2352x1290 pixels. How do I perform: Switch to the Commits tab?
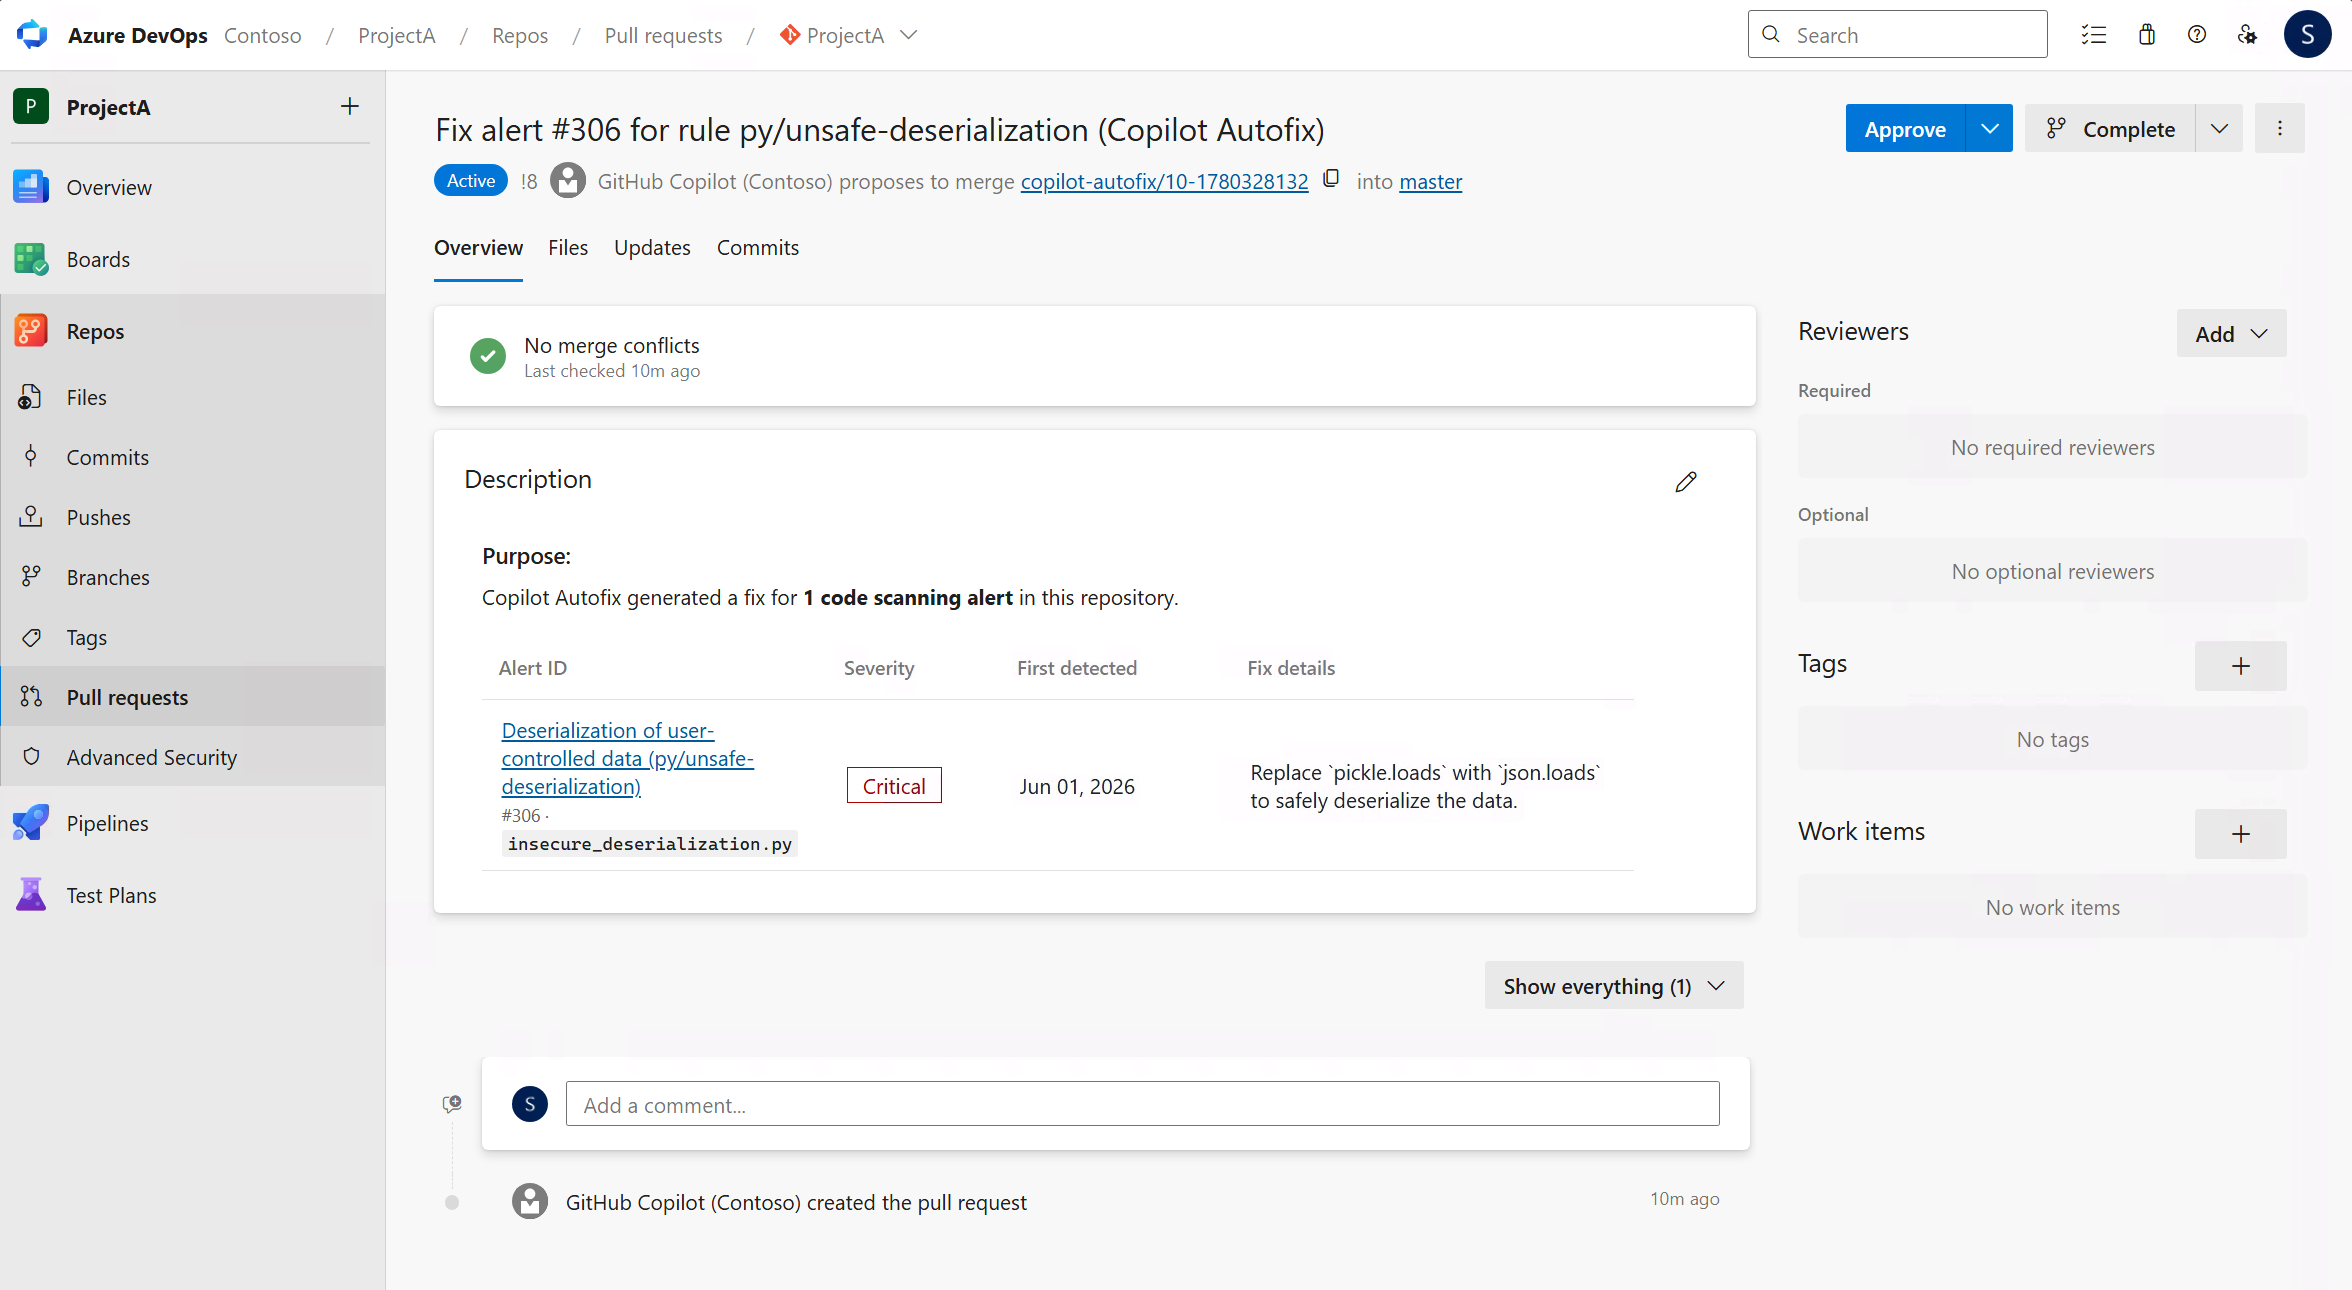click(758, 248)
